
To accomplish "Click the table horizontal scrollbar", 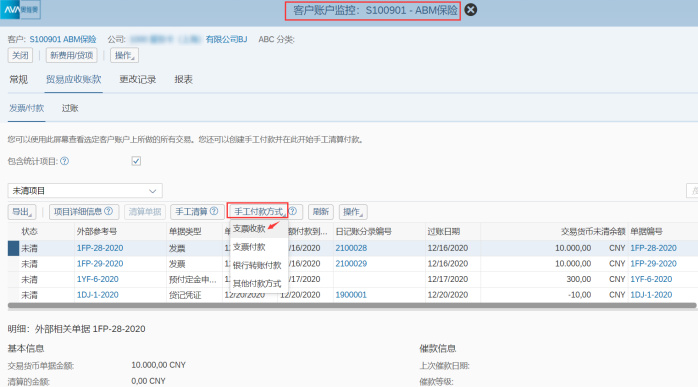I will click(352, 306).
